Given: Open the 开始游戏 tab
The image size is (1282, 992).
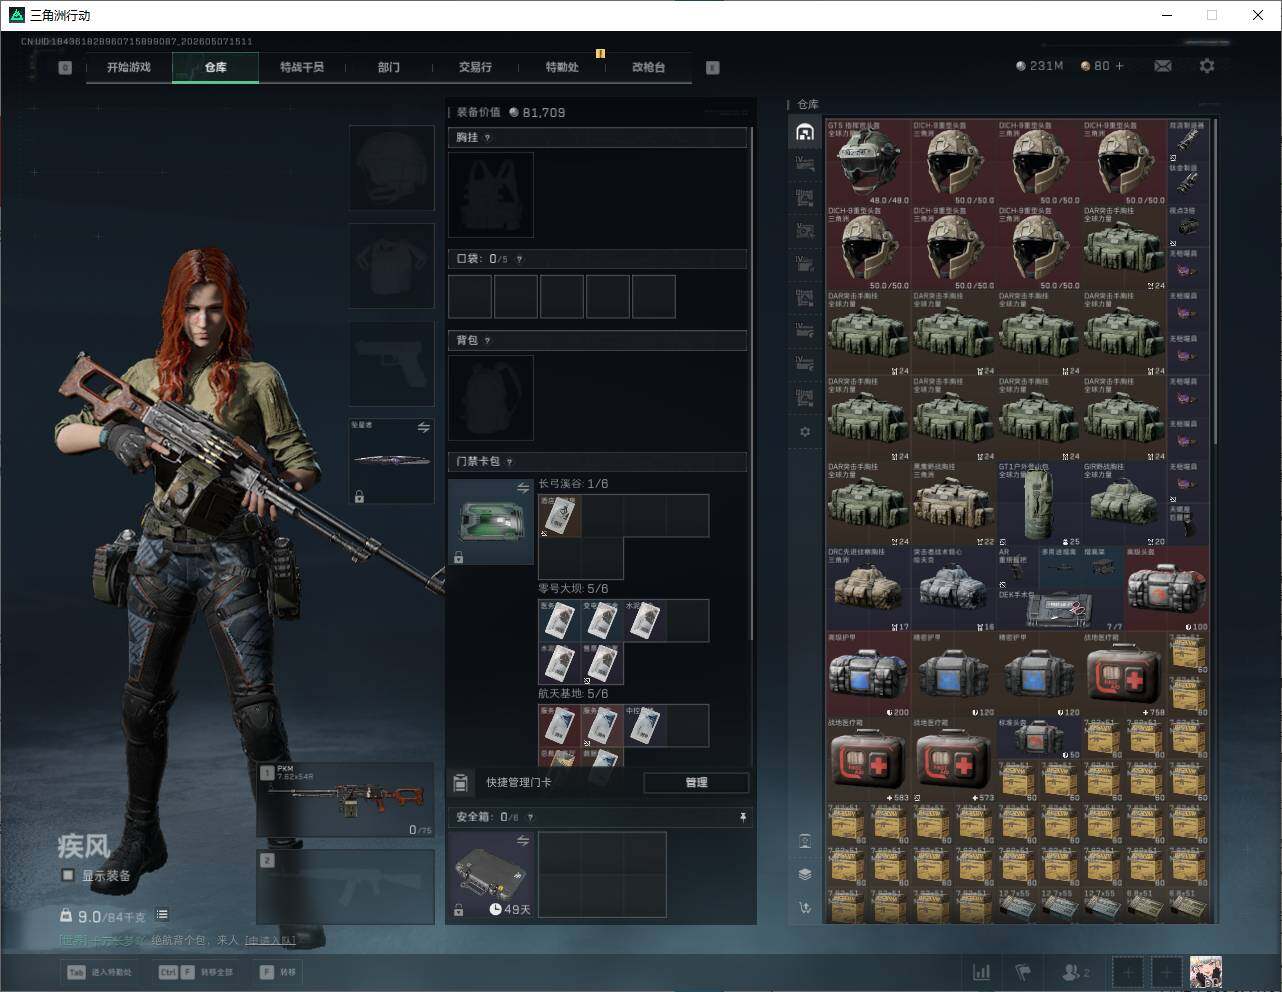Looking at the screenshot, I should (129, 67).
